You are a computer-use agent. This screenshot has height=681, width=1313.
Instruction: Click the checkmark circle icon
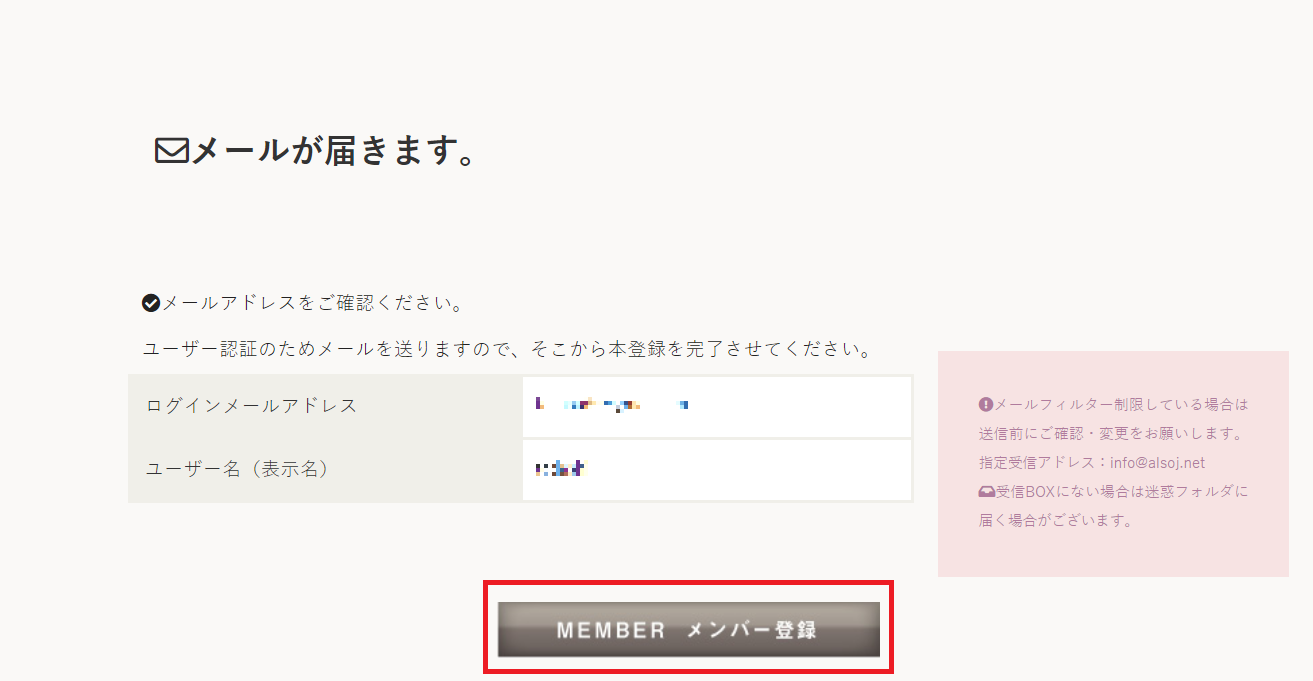click(151, 303)
